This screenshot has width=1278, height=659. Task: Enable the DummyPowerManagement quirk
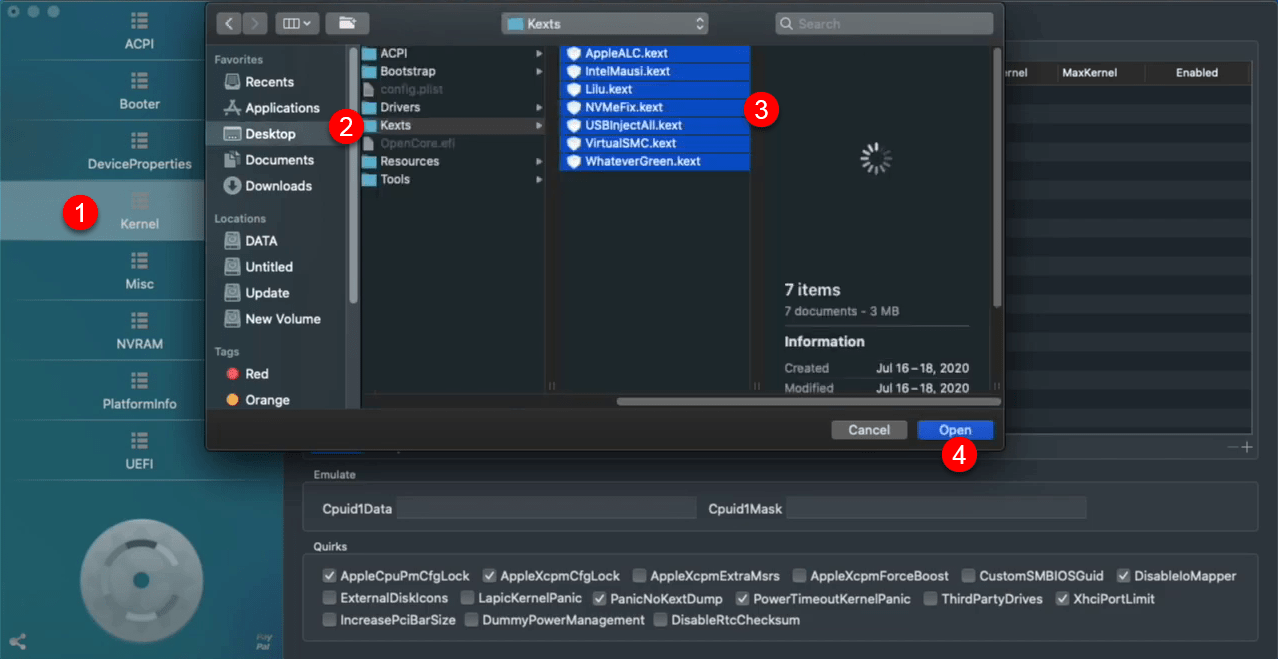pos(472,620)
